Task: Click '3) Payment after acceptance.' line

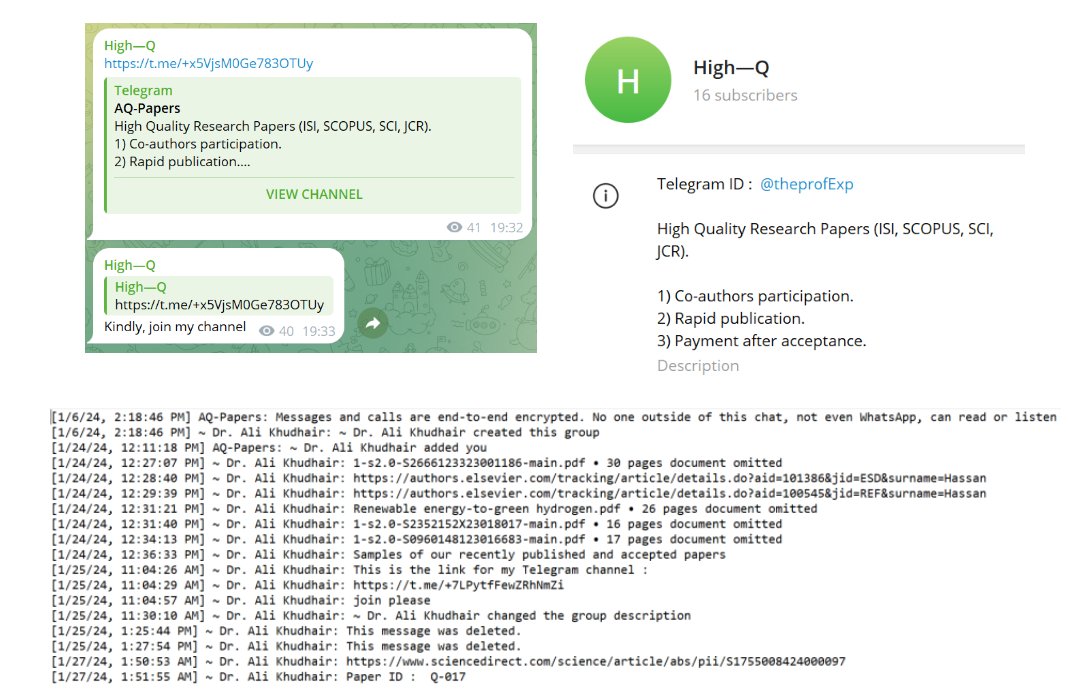Action: click(762, 341)
